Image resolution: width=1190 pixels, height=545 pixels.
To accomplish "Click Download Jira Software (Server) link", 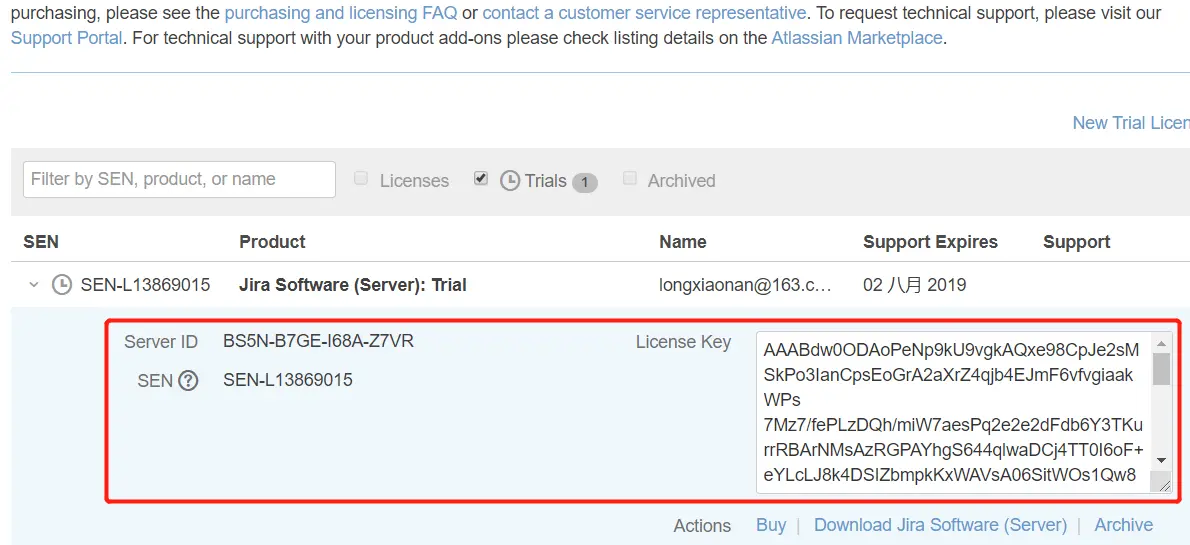I will (x=940, y=525).
